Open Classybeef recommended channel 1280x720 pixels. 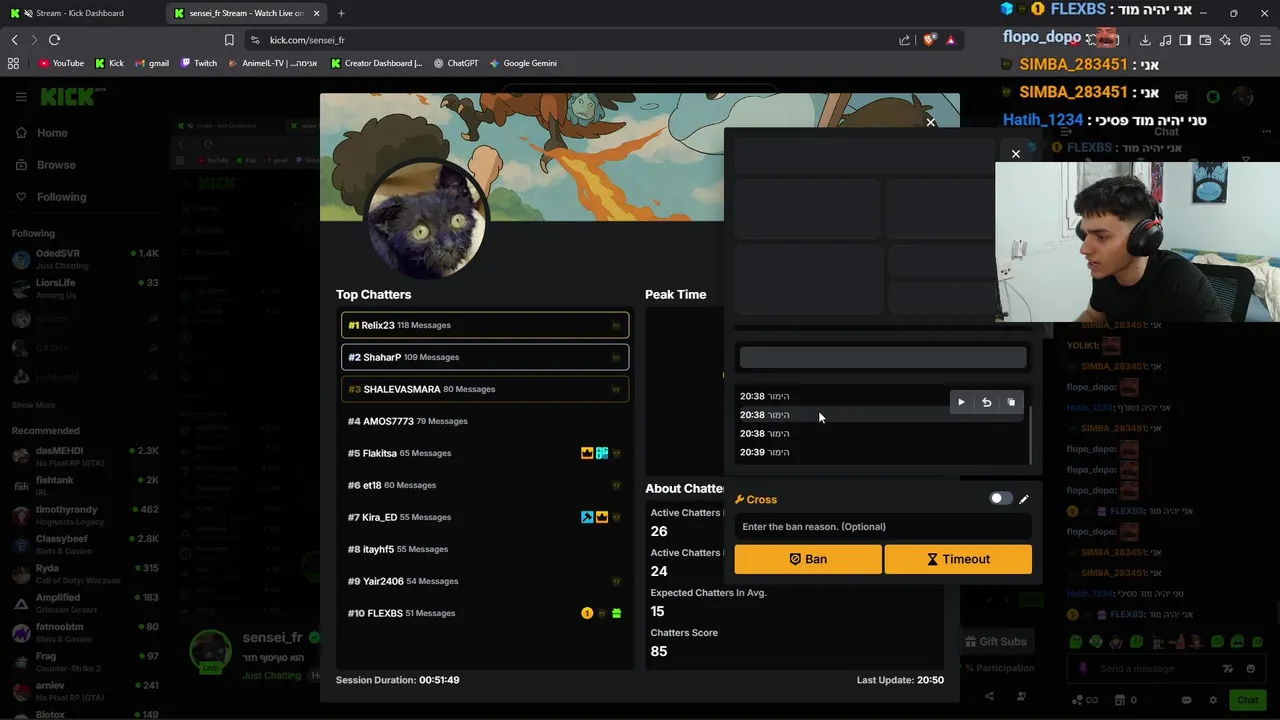tap(85, 544)
